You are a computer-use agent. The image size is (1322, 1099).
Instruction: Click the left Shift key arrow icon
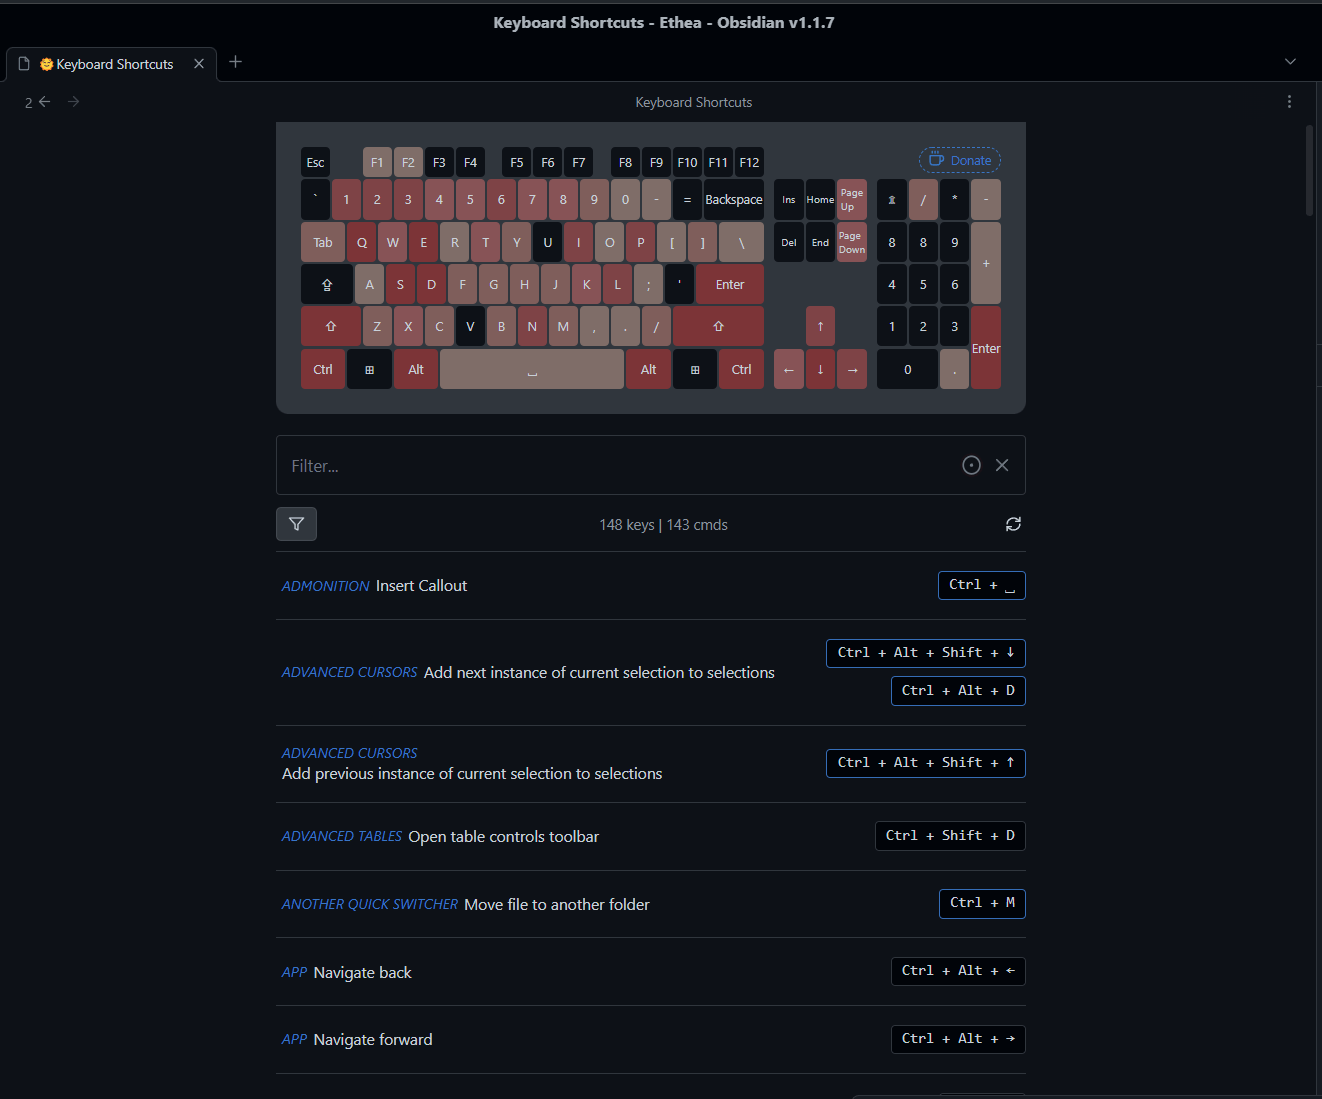(331, 326)
